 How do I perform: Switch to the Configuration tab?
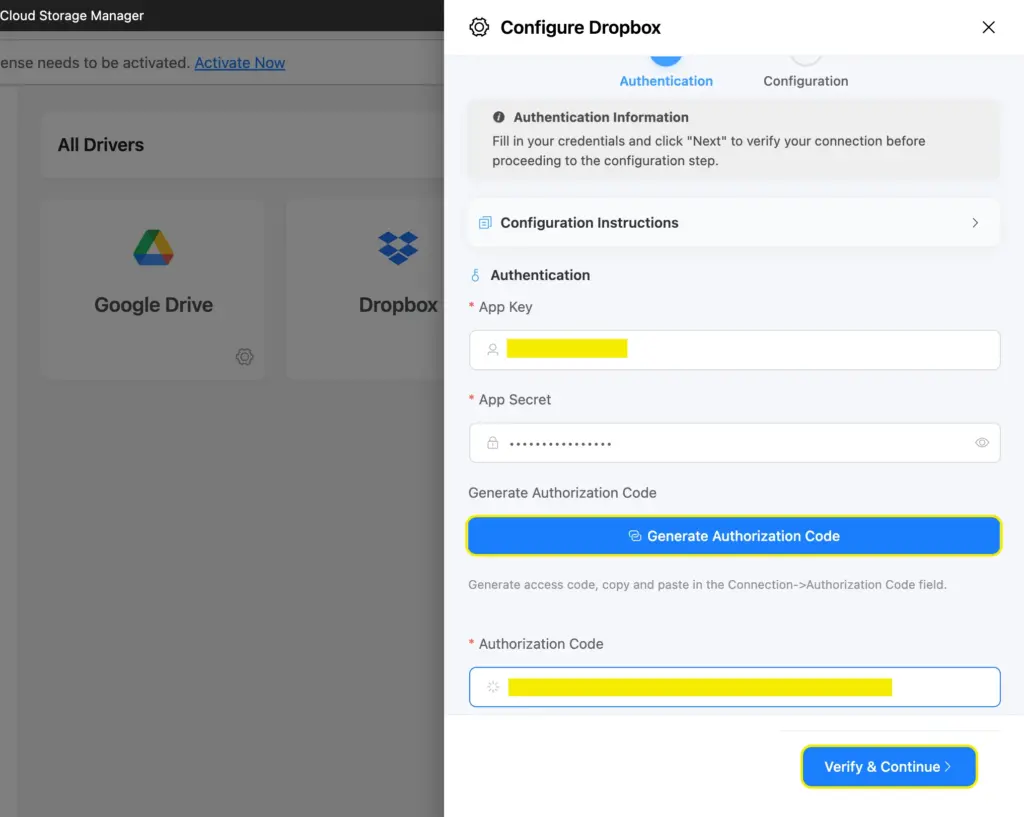(805, 81)
